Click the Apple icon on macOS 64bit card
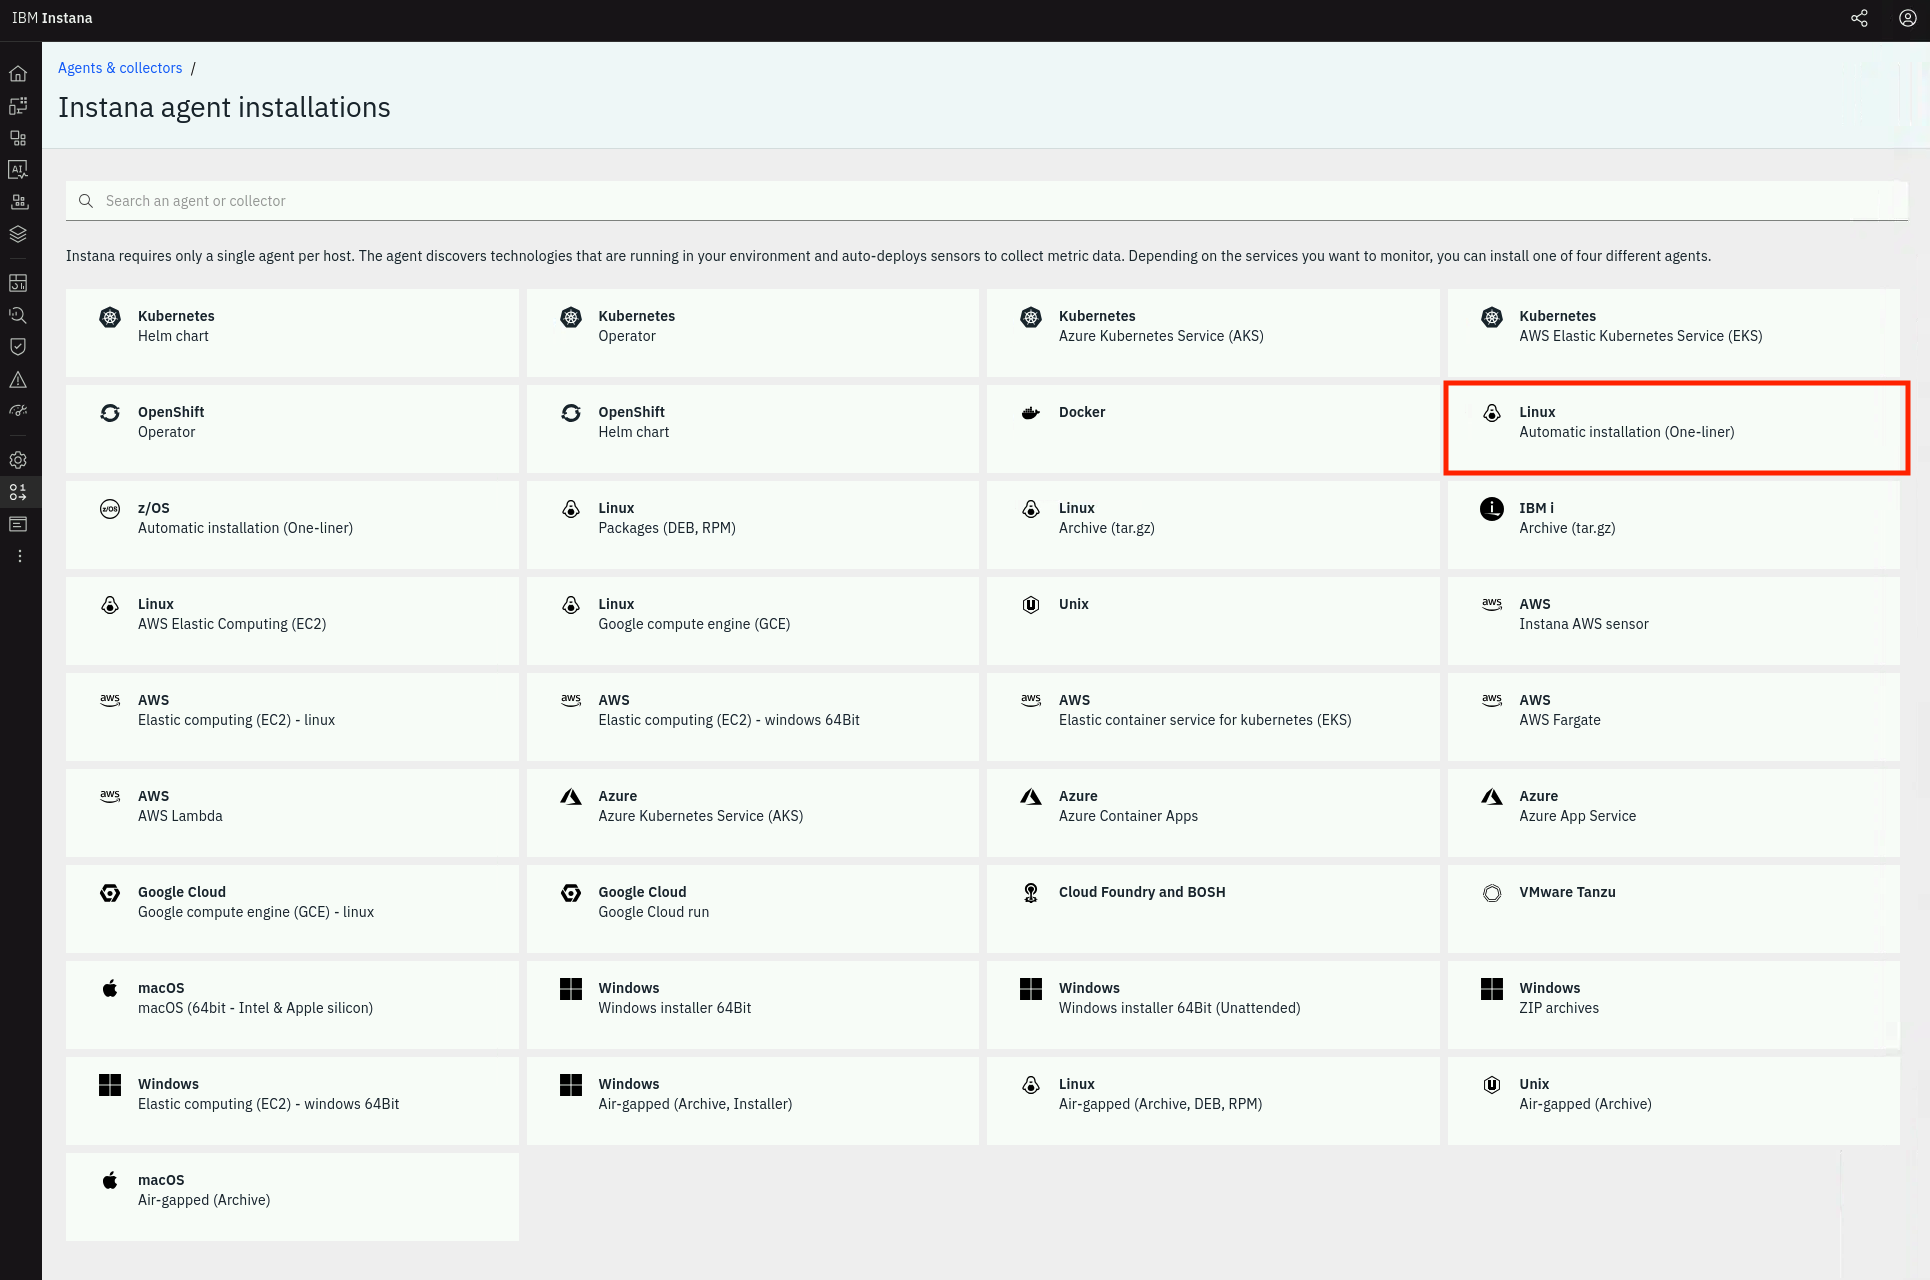This screenshot has width=1930, height=1280. (110, 988)
